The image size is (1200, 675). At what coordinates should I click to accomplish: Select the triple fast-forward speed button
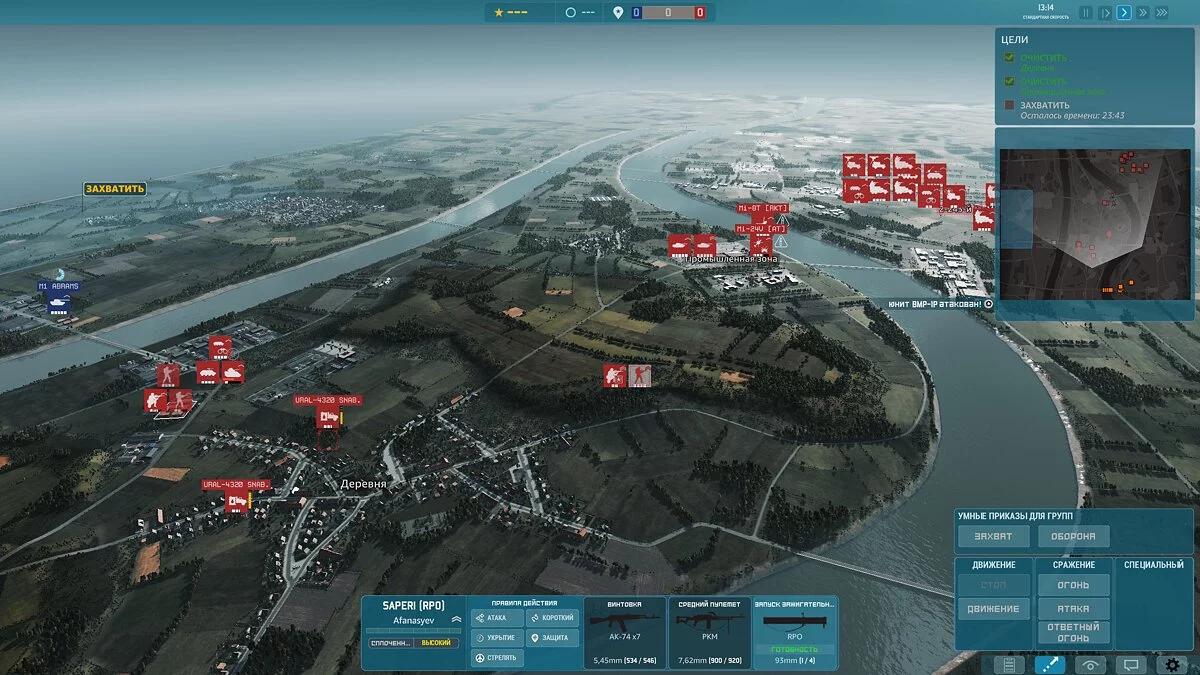pyautogui.click(x=1161, y=13)
